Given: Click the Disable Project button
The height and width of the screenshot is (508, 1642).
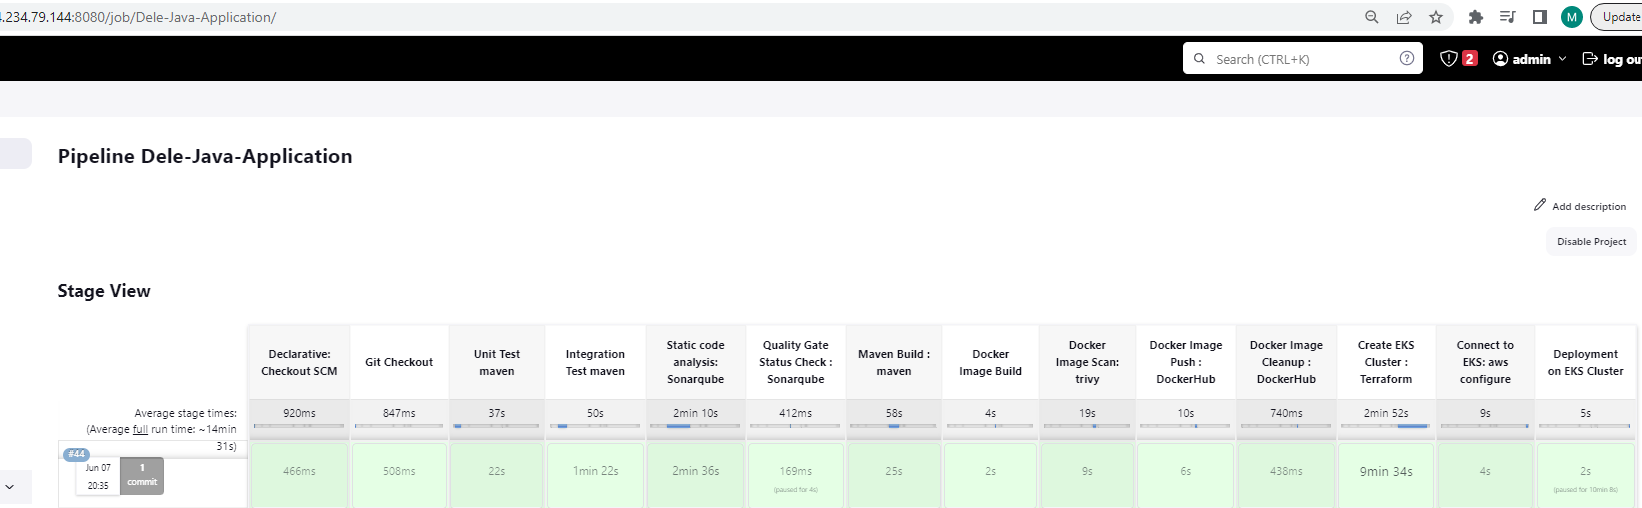Looking at the screenshot, I should pos(1591,241).
